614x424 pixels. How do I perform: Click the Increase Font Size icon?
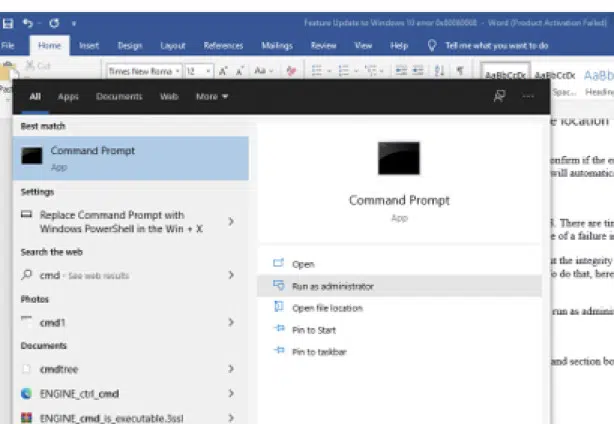223,71
